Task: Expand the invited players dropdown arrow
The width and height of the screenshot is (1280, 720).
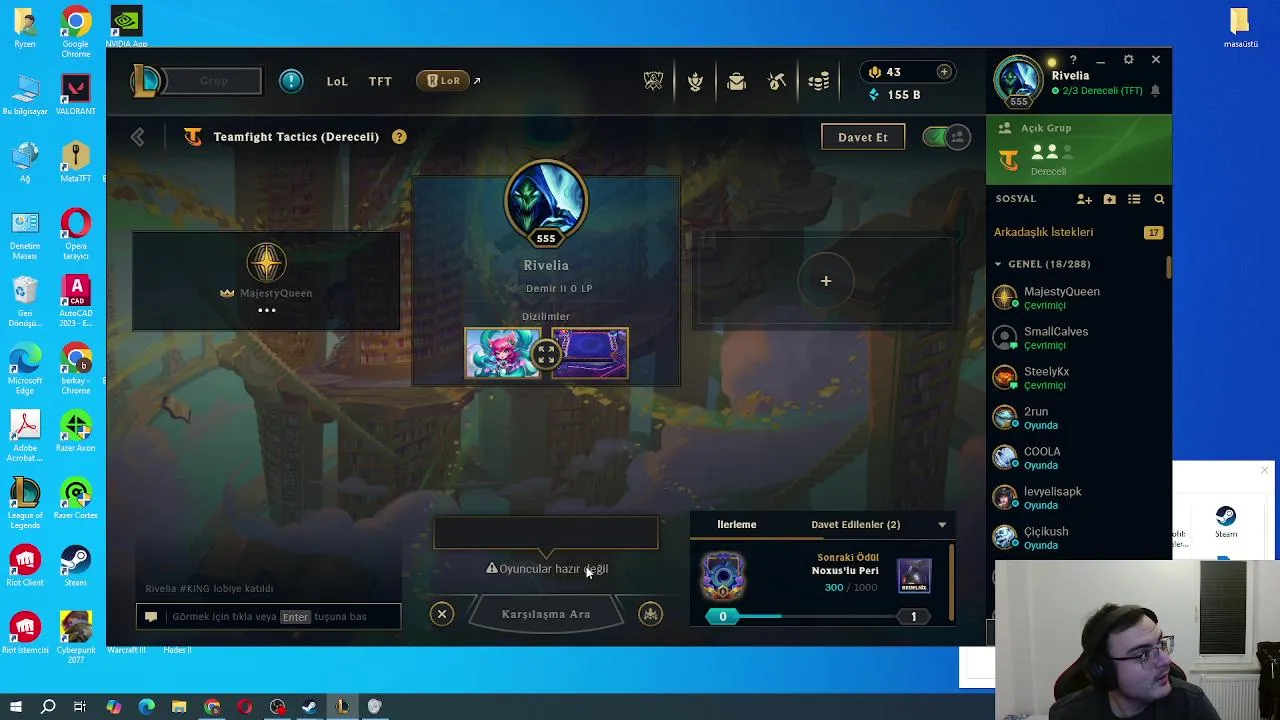Action: tap(941, 525)
